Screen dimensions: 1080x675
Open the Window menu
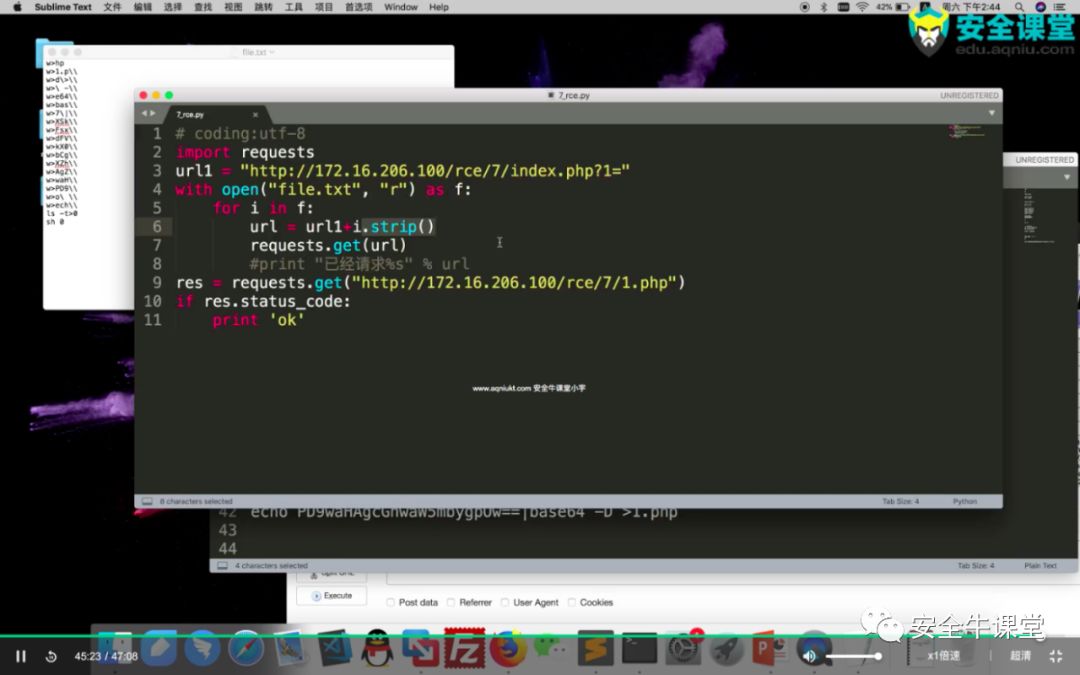401,7
